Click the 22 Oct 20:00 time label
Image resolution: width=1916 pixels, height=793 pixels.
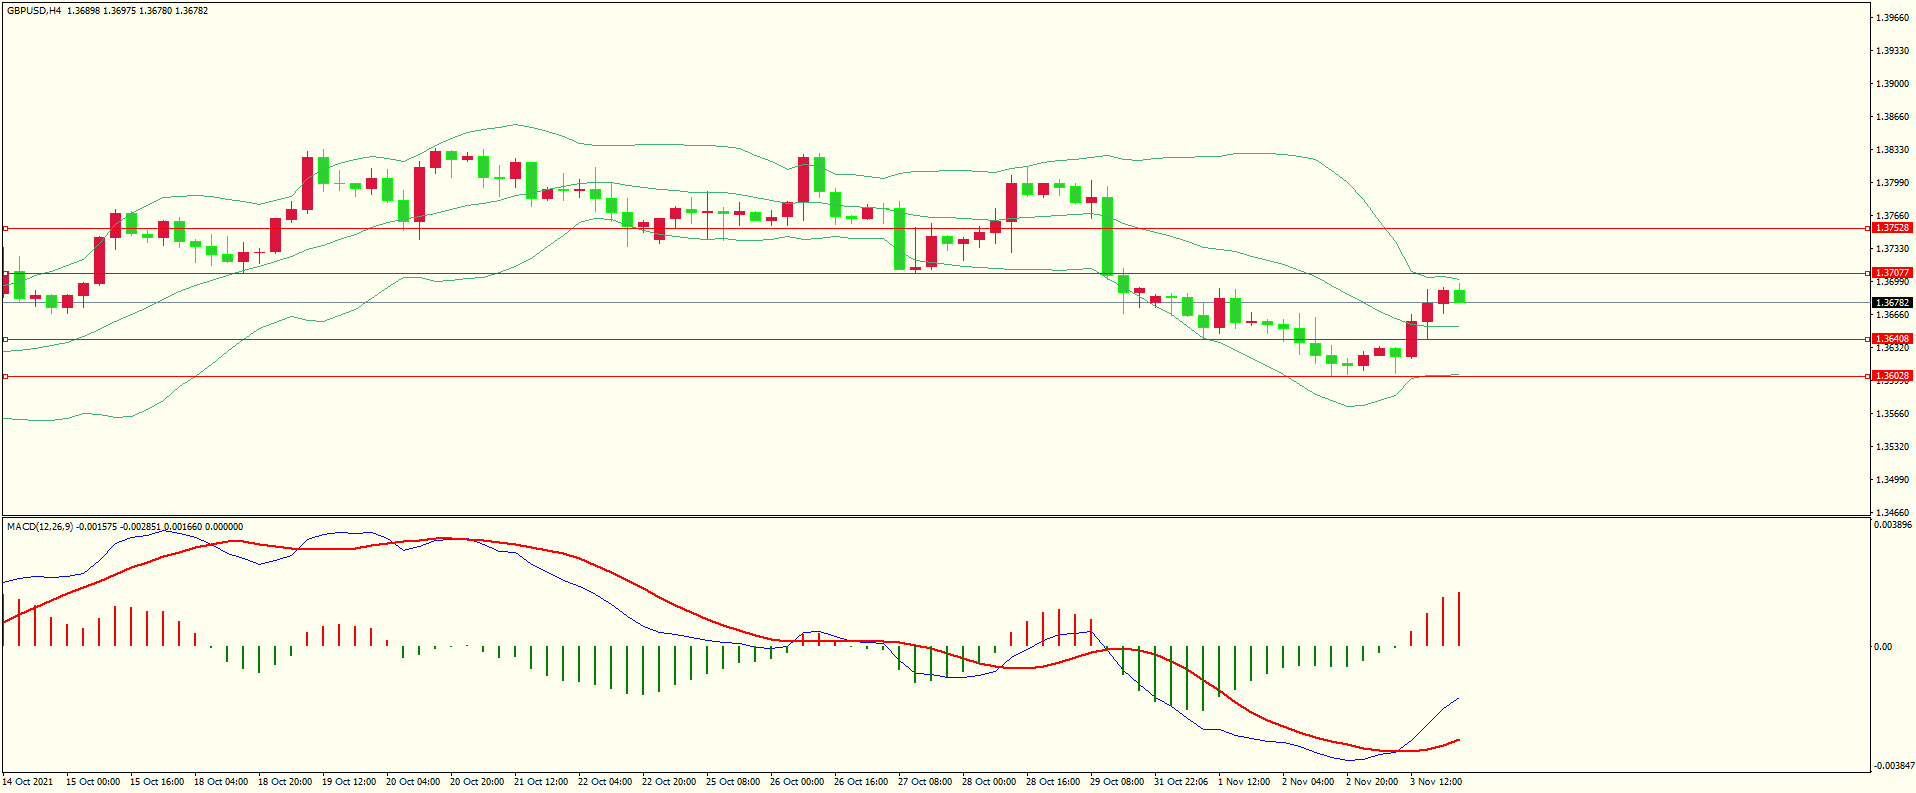point(669,782)
